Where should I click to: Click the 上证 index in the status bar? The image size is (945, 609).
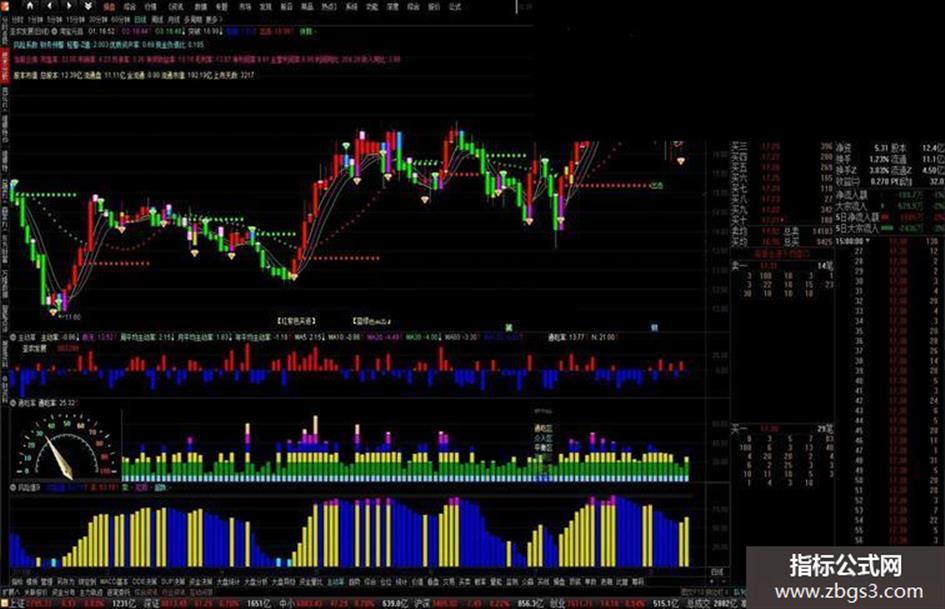(x=18, y=604)
